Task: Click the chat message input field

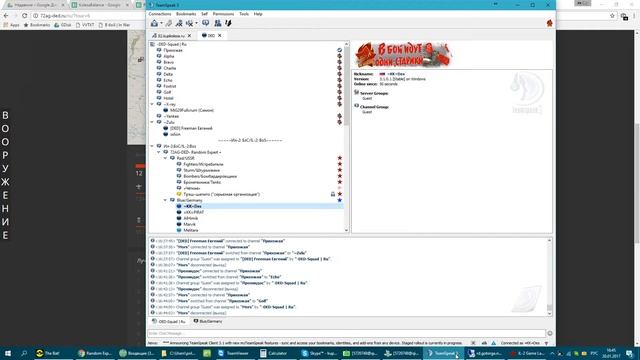Action: (x=347, y=333)
